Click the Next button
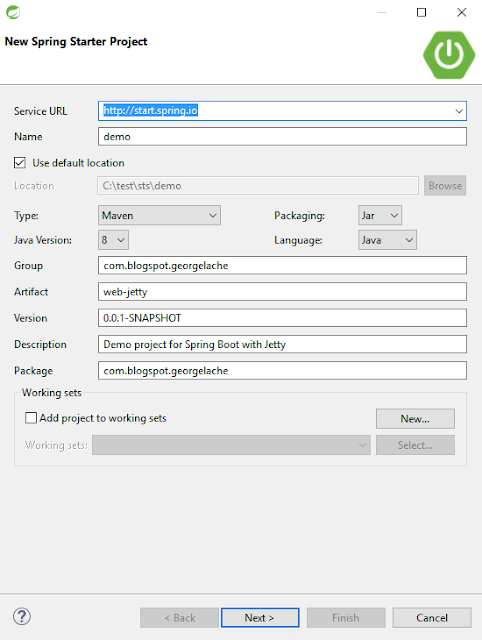Image resolution: width=482 pixels, height=640 pixels. (260, 618)
